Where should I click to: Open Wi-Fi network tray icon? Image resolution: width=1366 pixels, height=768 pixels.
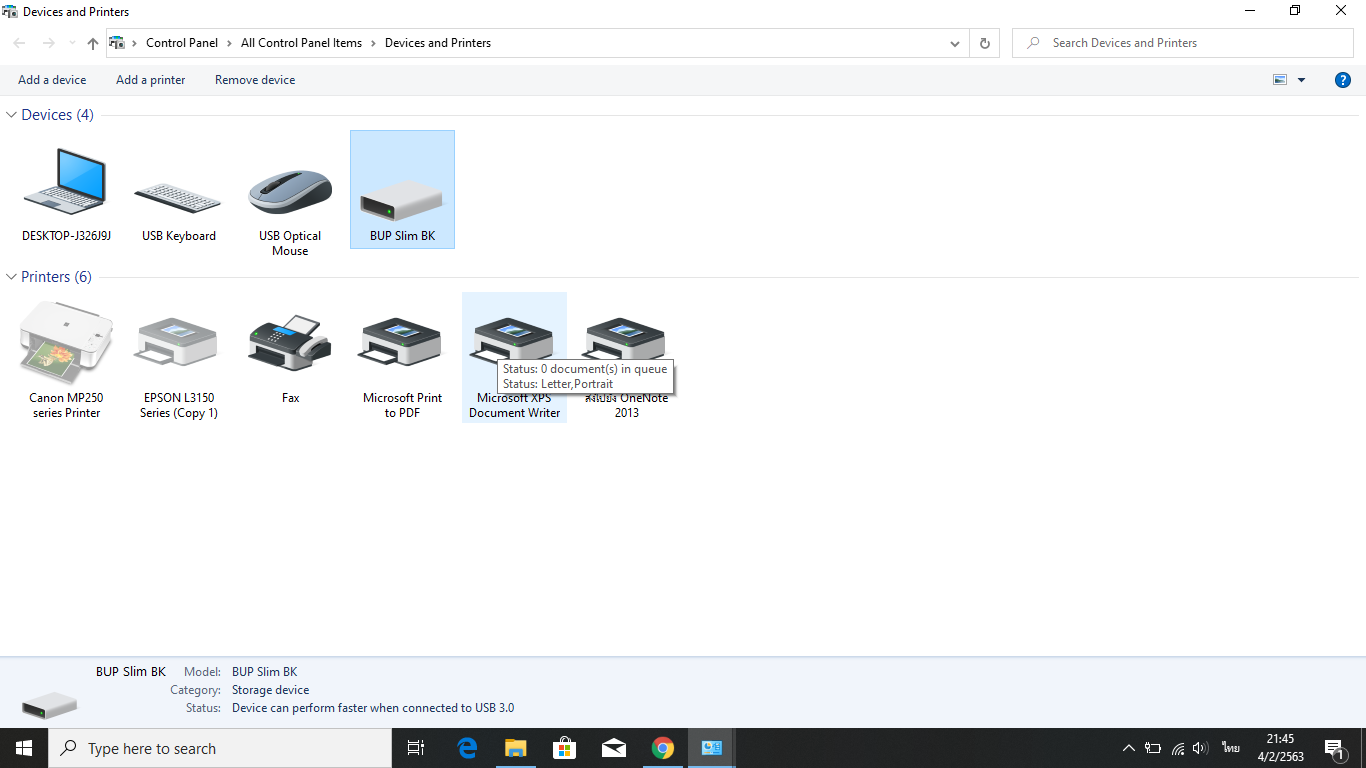[x=1177, y=748]
